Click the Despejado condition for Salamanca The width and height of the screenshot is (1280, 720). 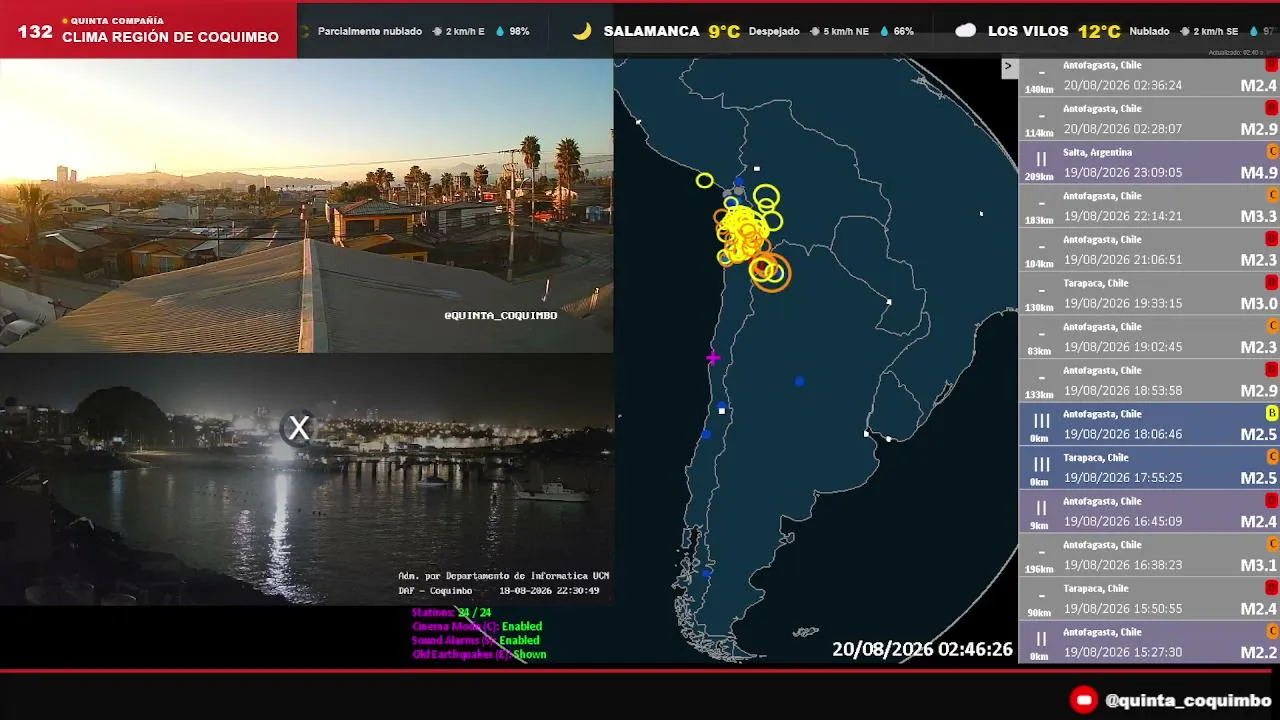774,31
